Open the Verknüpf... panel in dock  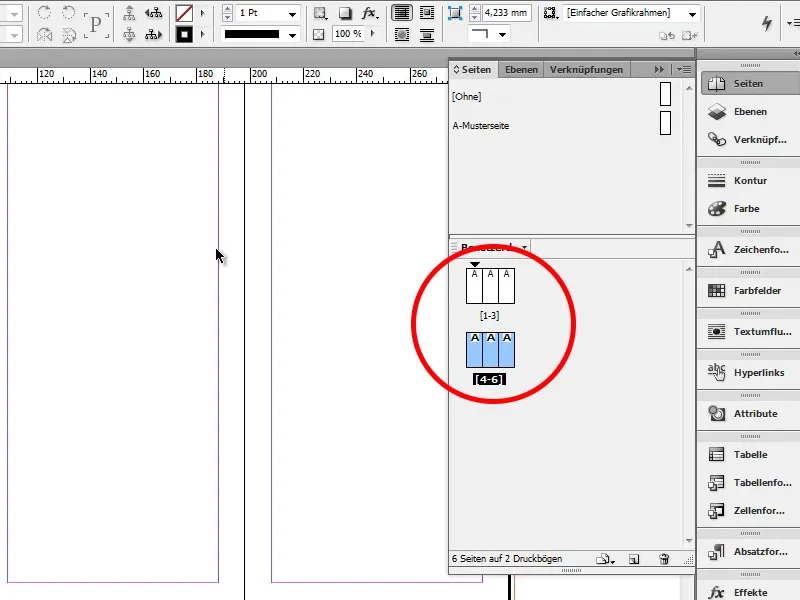tap(750, 139)
